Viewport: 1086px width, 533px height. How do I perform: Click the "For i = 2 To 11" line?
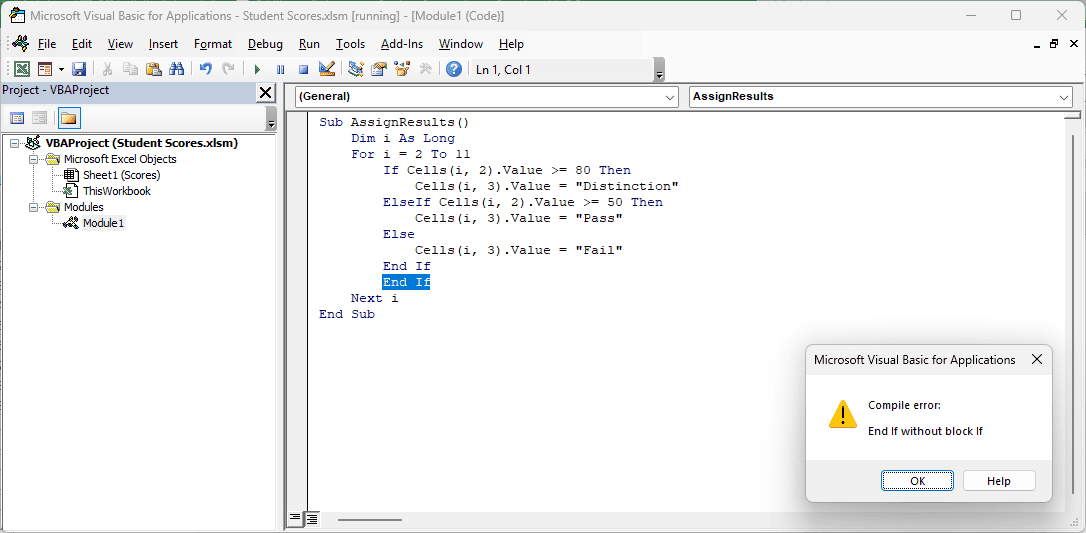pos(410,154)
